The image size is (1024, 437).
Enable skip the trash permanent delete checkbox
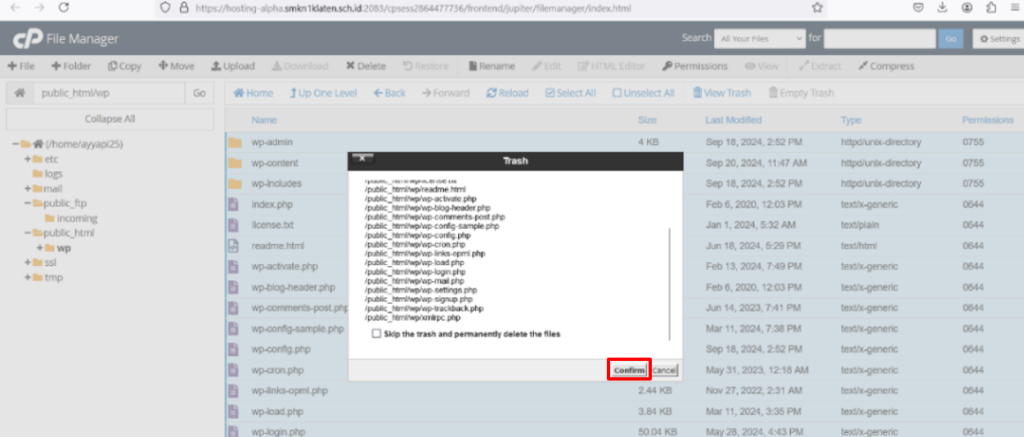(x=376, y=333)
